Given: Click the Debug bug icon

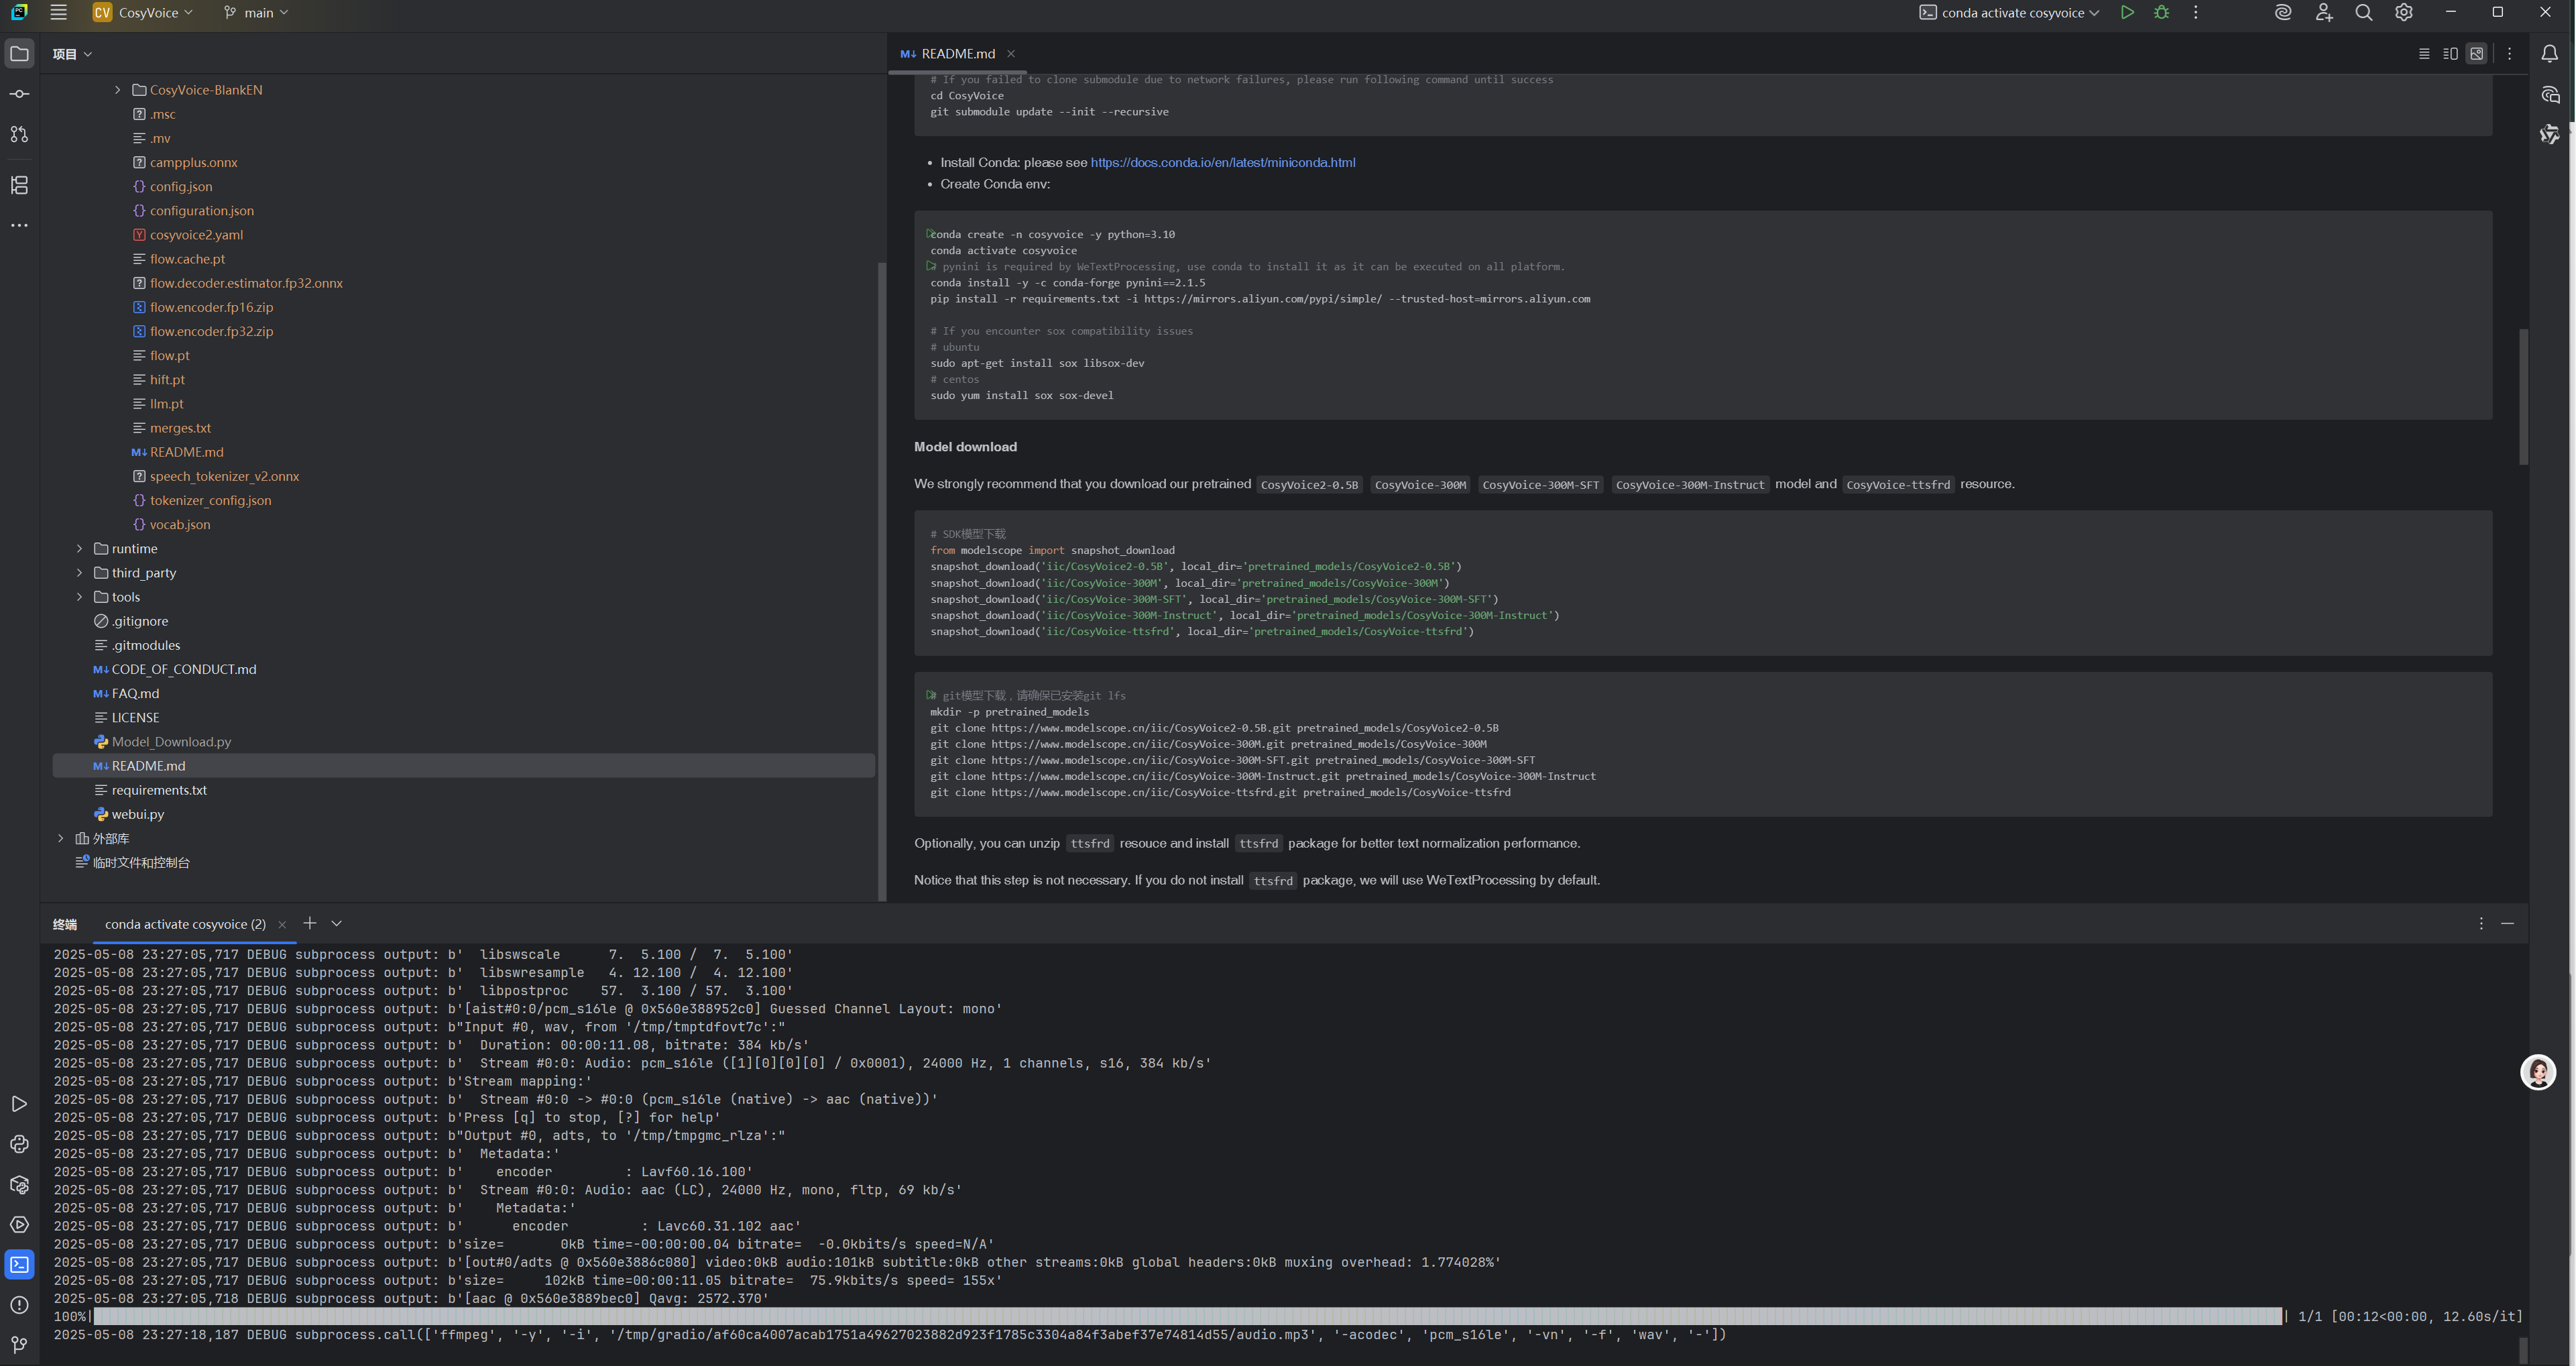Looking at the screenshot, I should pyautogui.click(x=2161, y=13).
